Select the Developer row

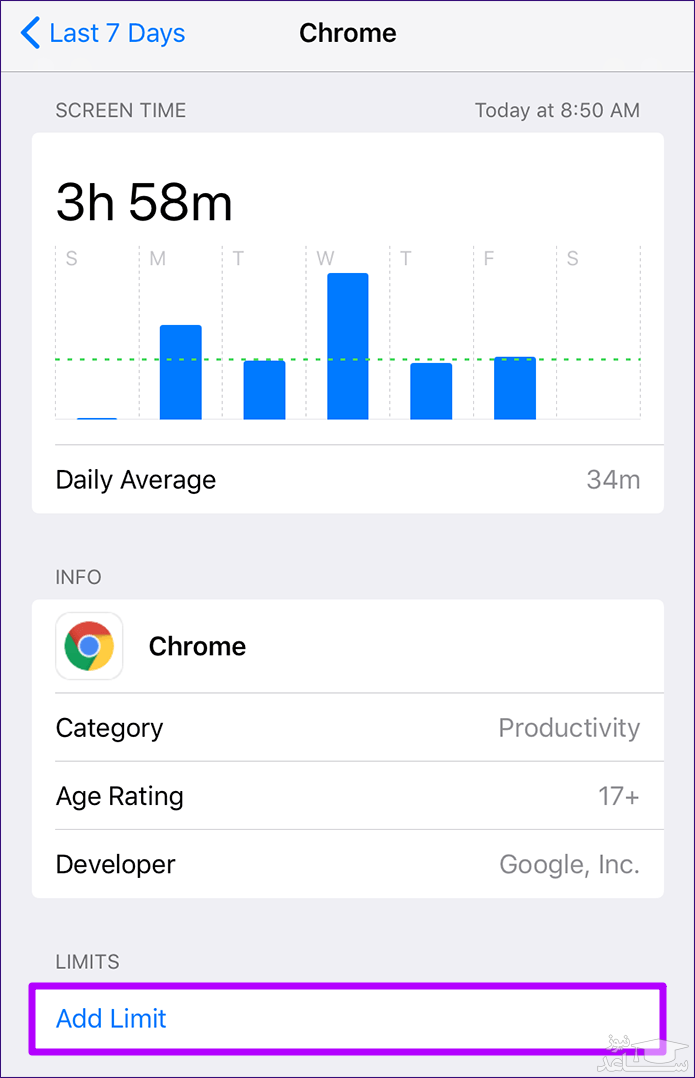[x=347, y=864]
